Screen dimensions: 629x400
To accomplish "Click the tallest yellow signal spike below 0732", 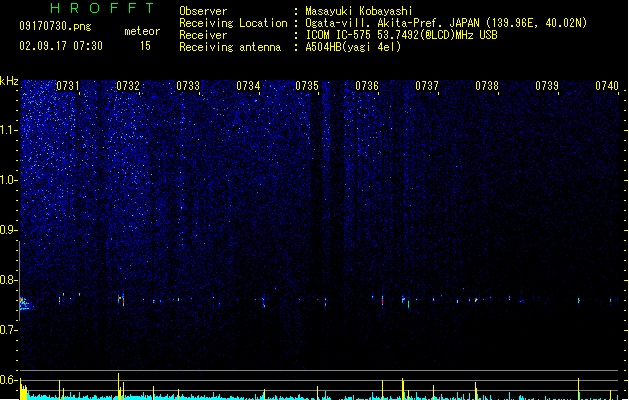I will (118, 386).
